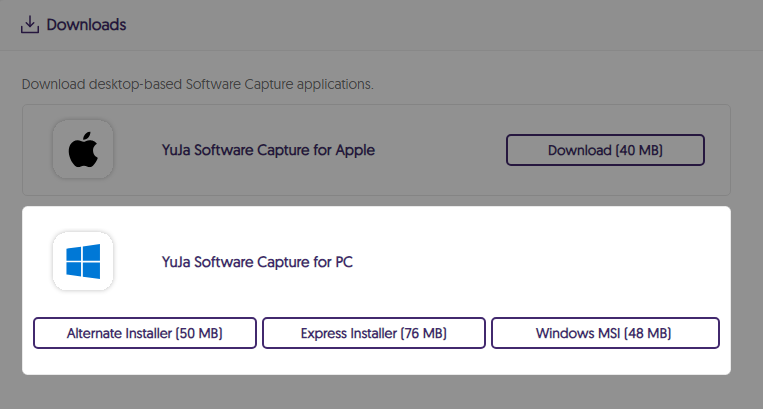Click the Downloads header title text
The width and height of the screenshot is (763, 409).
[86, 25]
